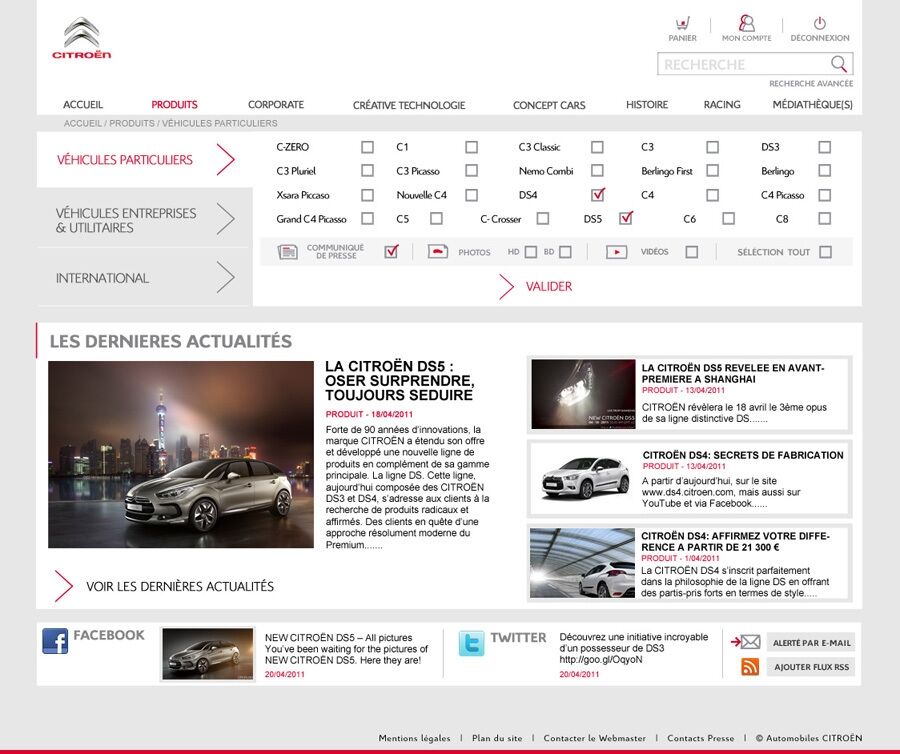Check the Sélection Tout checkbox
Viewport: 900px width, 754px height.
[825, 252]
